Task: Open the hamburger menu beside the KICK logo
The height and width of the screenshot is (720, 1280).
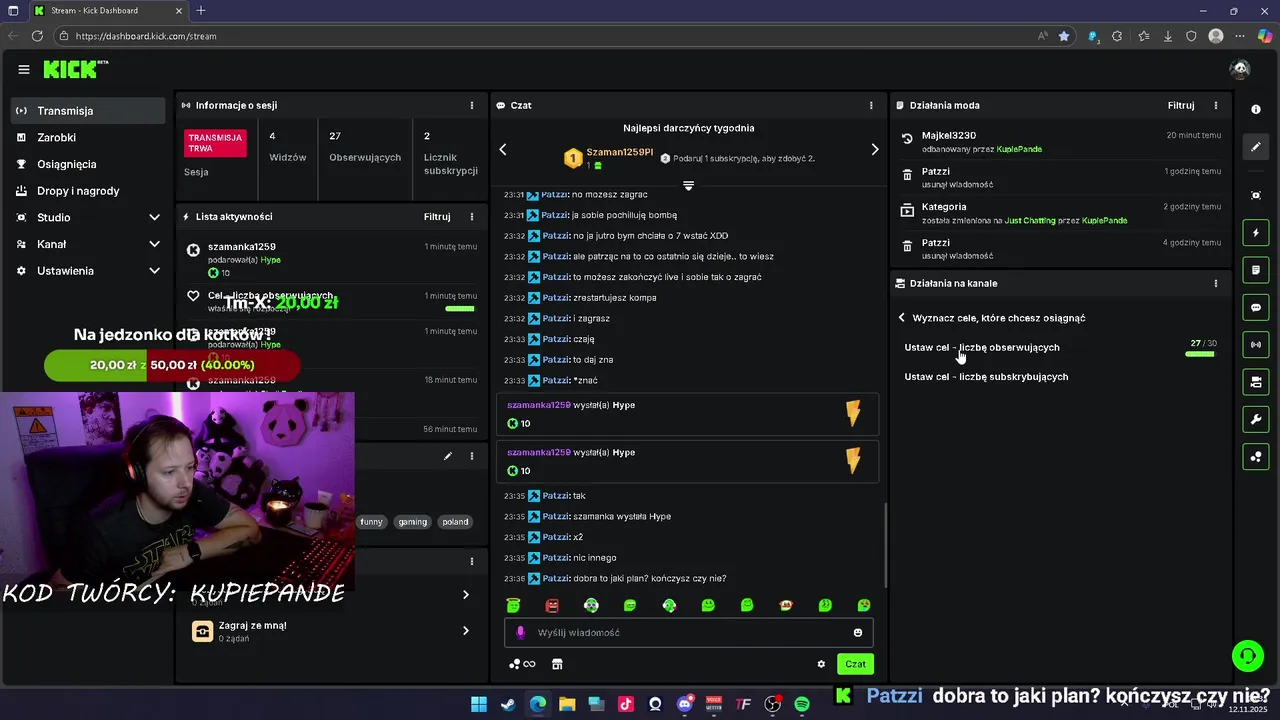Action: pyautogui.click(x=24, y=69)
